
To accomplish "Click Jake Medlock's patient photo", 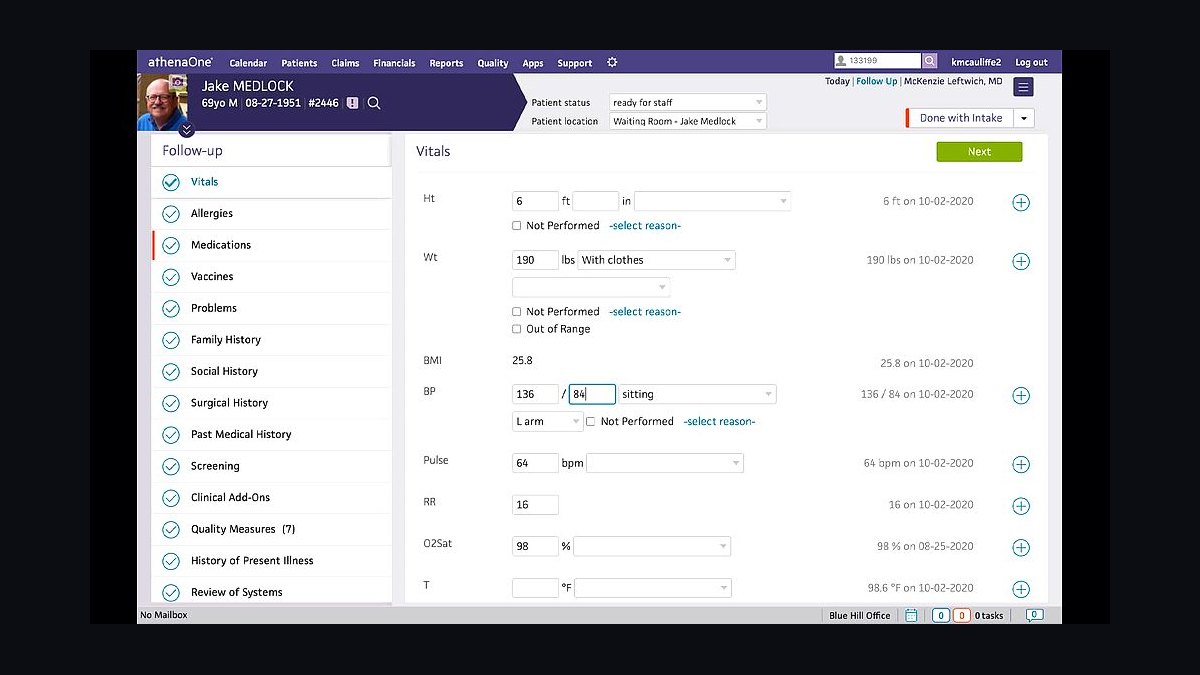I will (162, 101).
